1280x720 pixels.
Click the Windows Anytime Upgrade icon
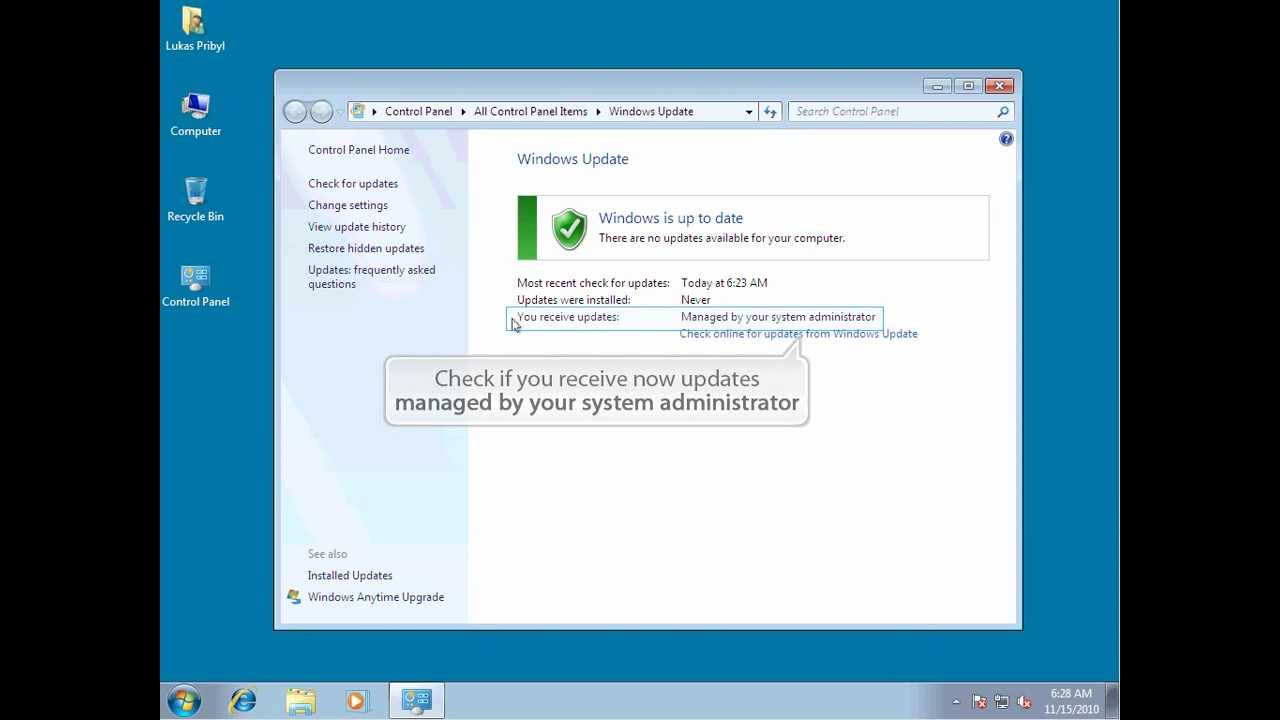(x=293, y=597)
